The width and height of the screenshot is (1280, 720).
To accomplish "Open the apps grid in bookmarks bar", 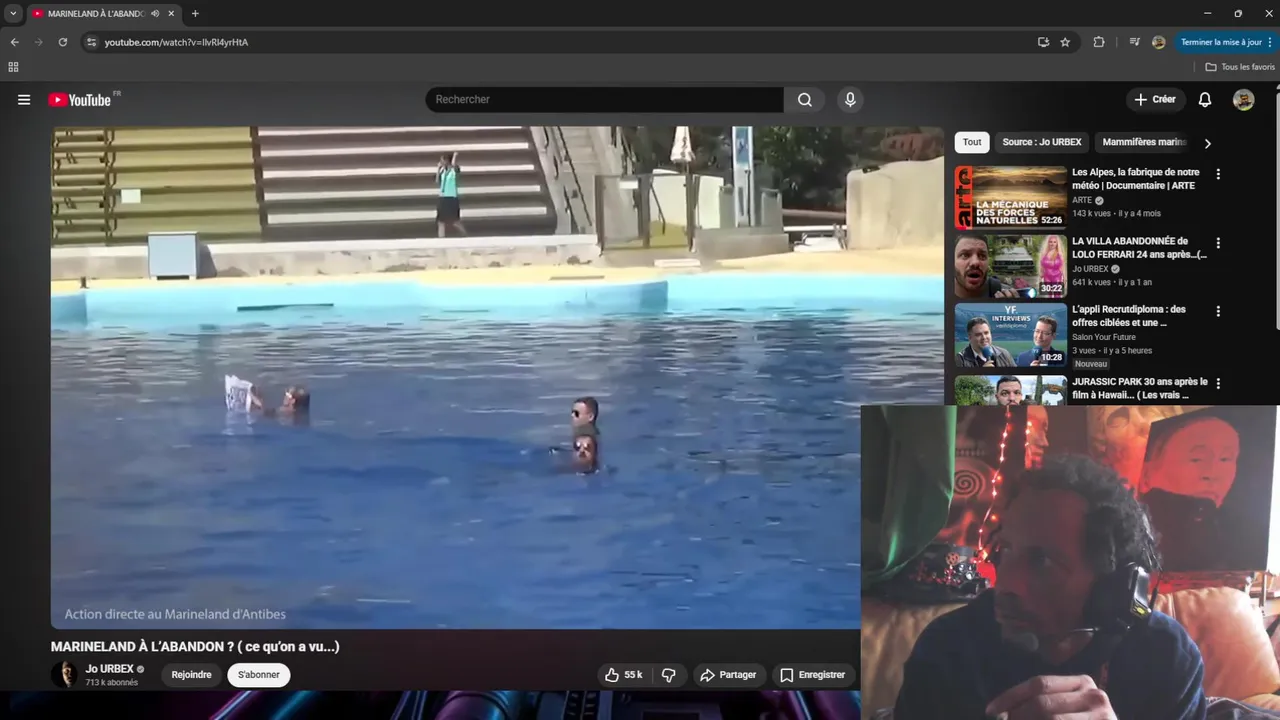I will 13,67.
